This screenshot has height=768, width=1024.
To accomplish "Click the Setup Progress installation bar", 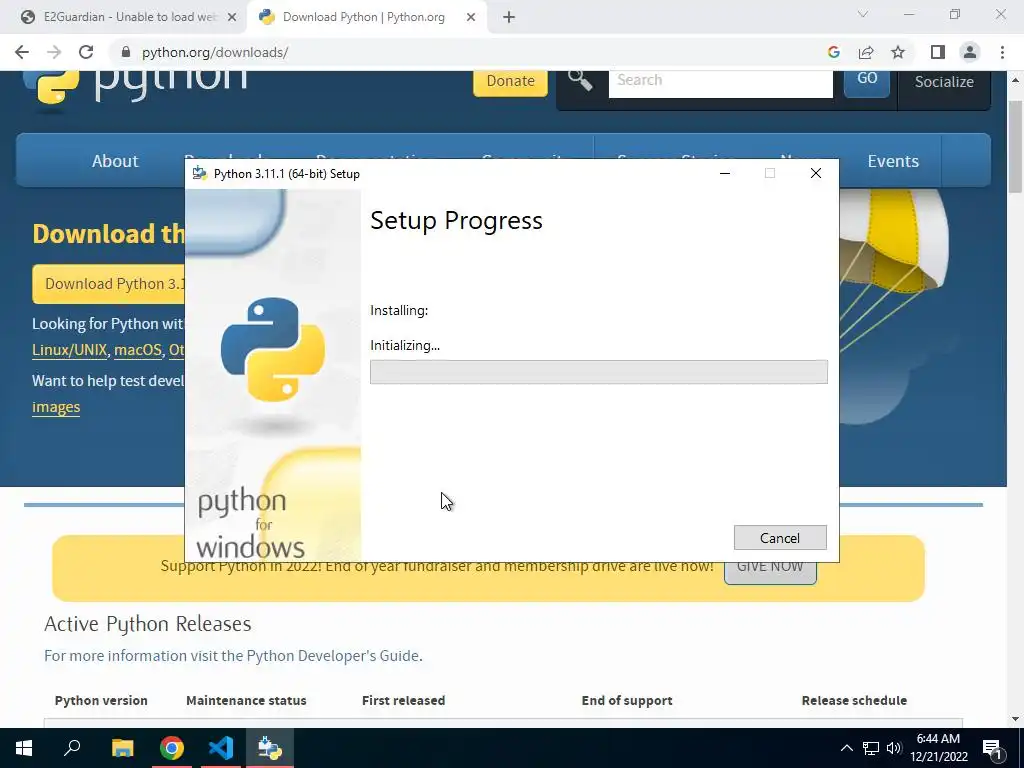I will click(598, 372).
